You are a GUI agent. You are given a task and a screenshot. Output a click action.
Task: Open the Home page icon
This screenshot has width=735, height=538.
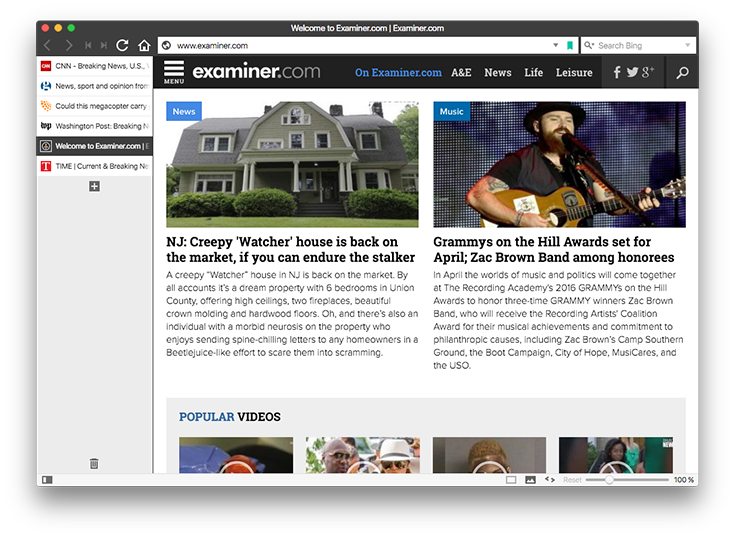click(x=144, y=45)
